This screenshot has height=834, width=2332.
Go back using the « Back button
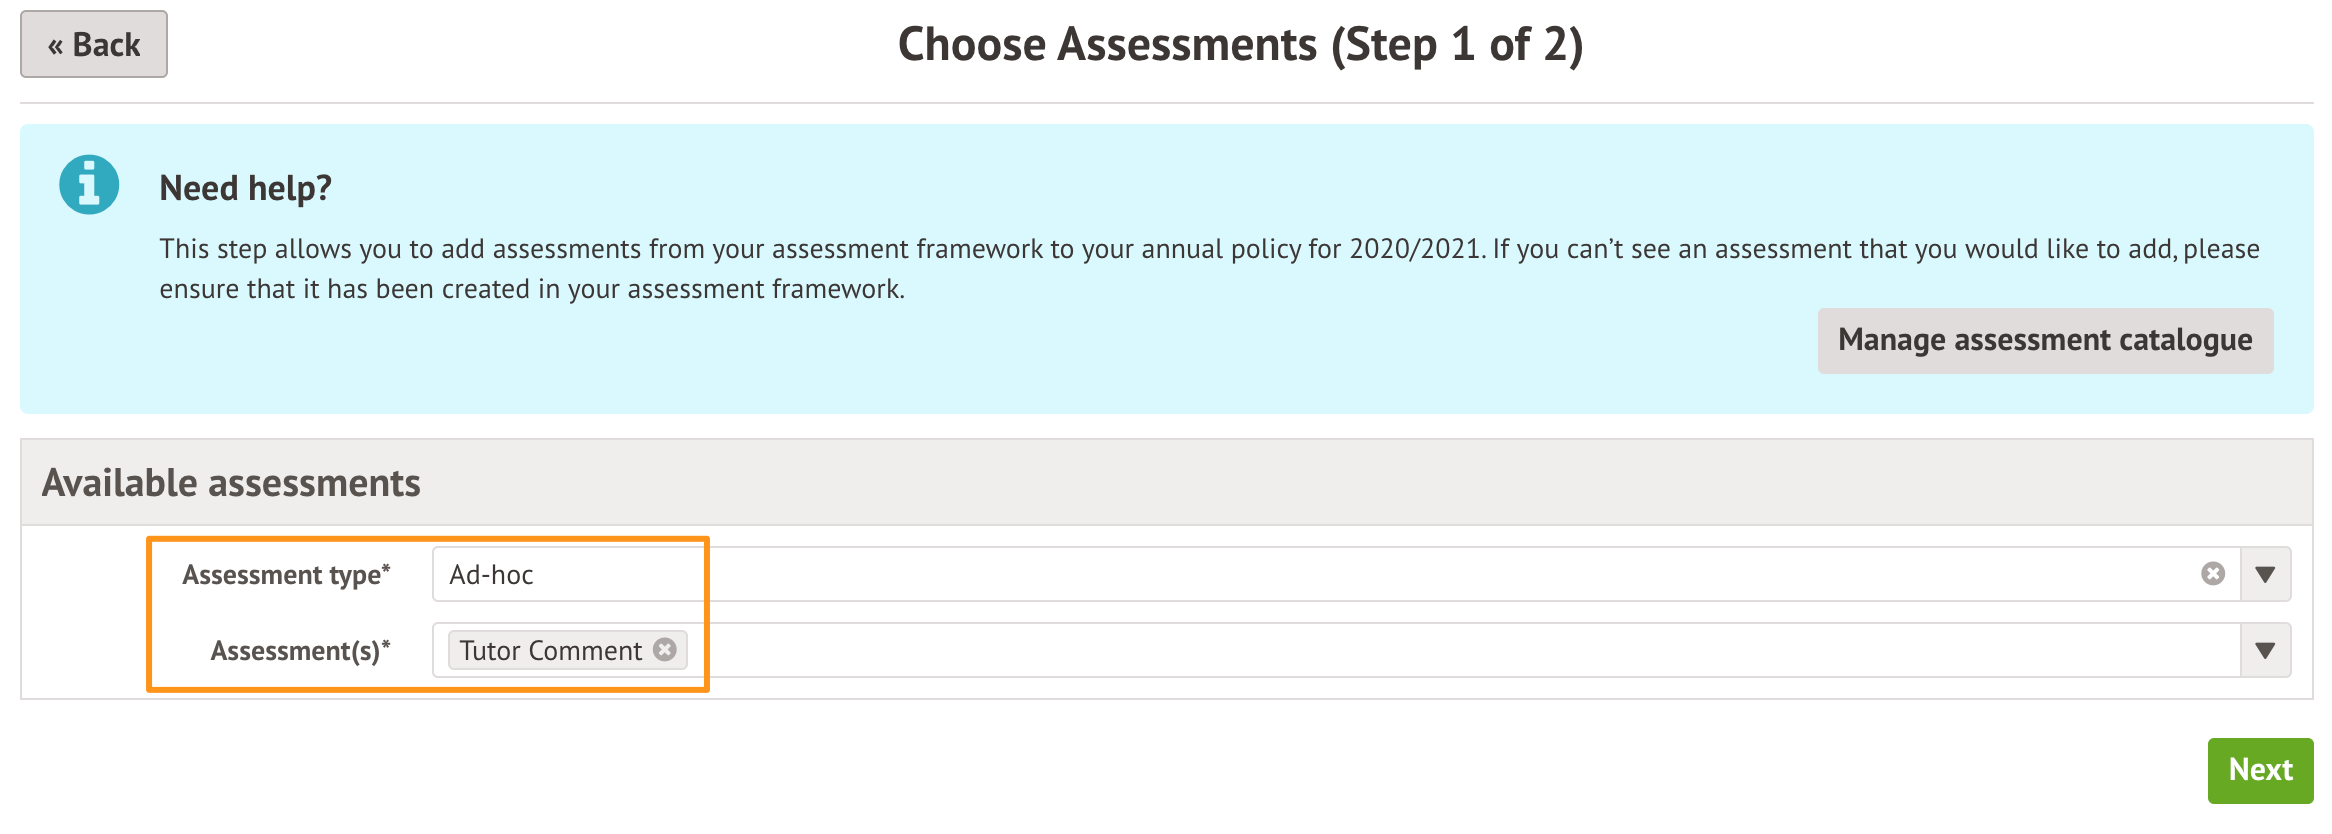point(94,44)
